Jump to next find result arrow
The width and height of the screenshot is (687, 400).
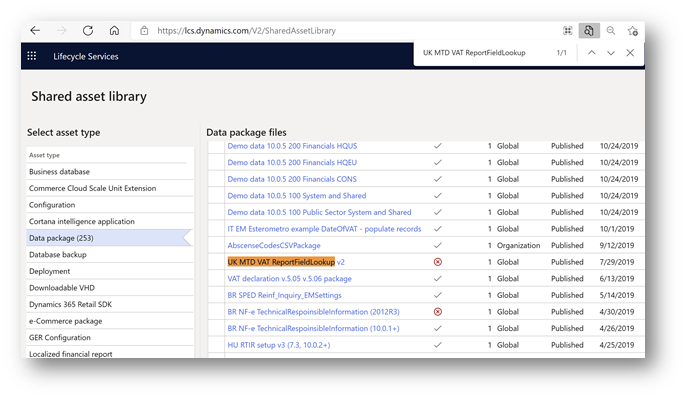pos(611,53)
